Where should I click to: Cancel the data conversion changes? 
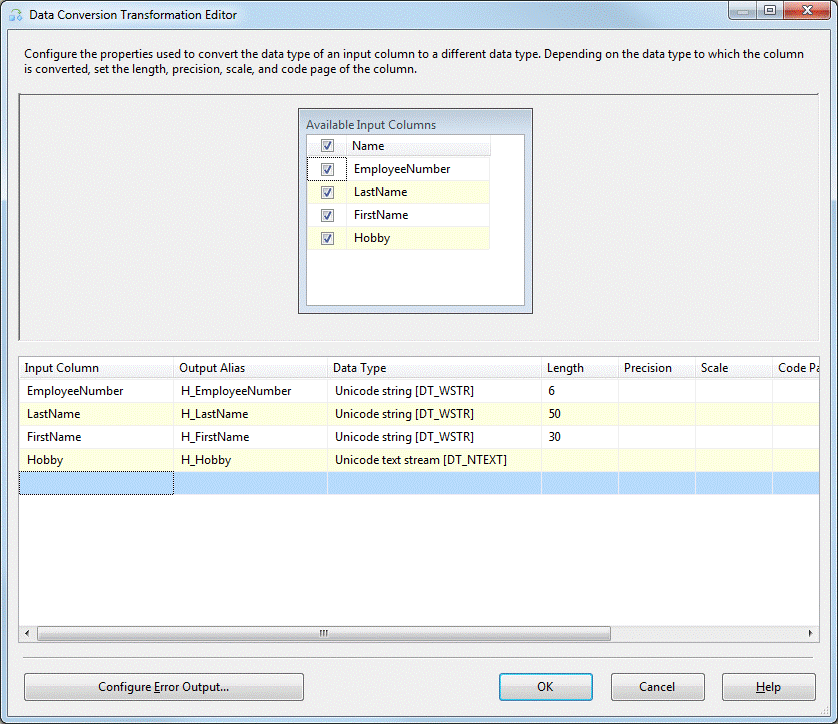657,687
